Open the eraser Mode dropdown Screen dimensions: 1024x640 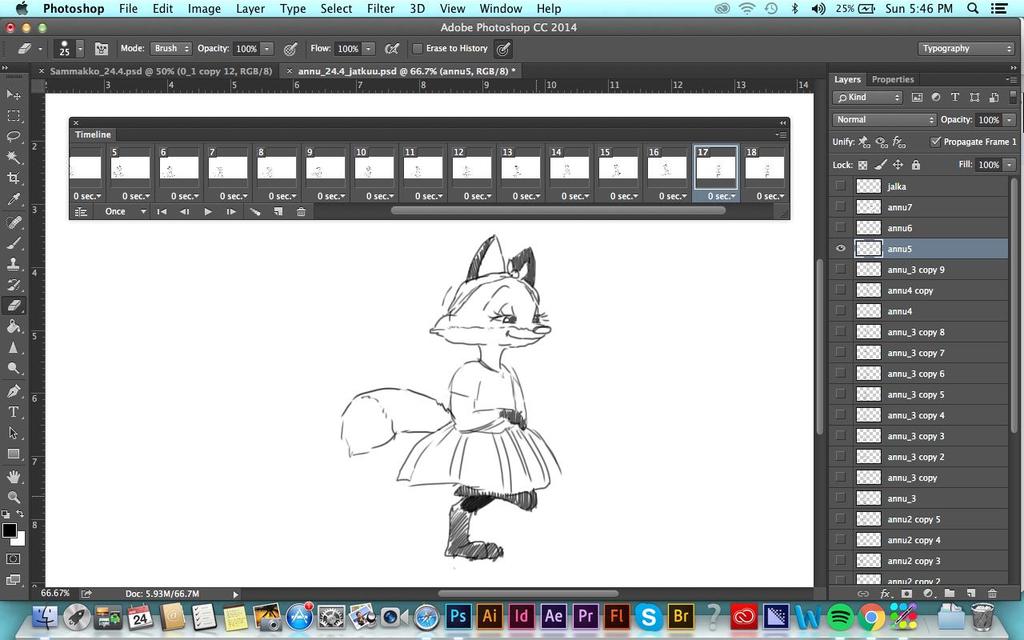click(x=171, y=48)
